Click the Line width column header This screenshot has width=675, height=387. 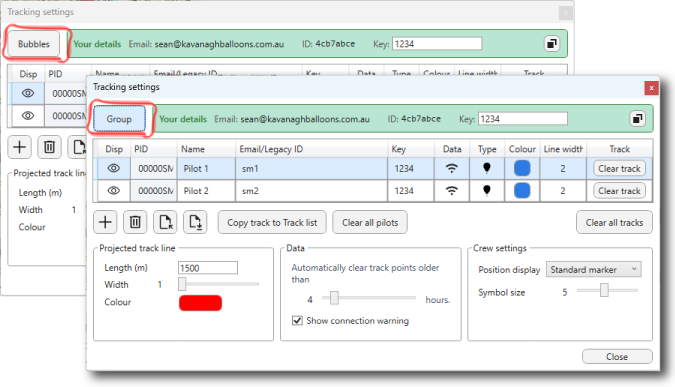pyautogui.click(x=563, y=149)
